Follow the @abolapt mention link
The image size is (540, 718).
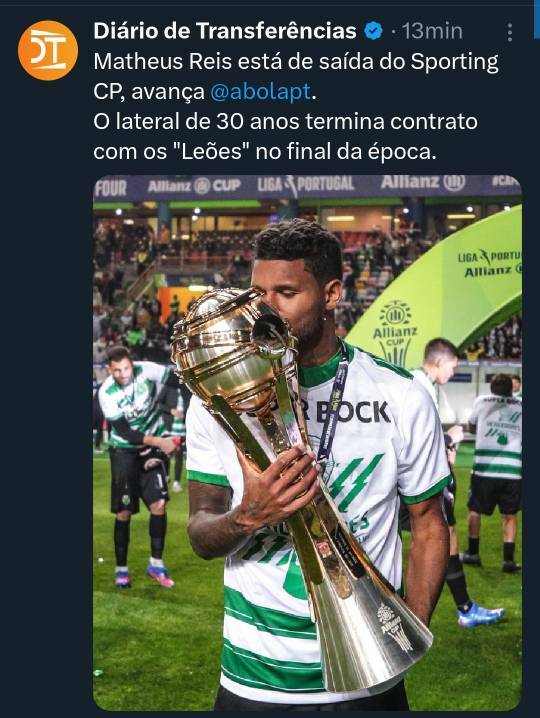pyautogui.click(x=261, y=92)
